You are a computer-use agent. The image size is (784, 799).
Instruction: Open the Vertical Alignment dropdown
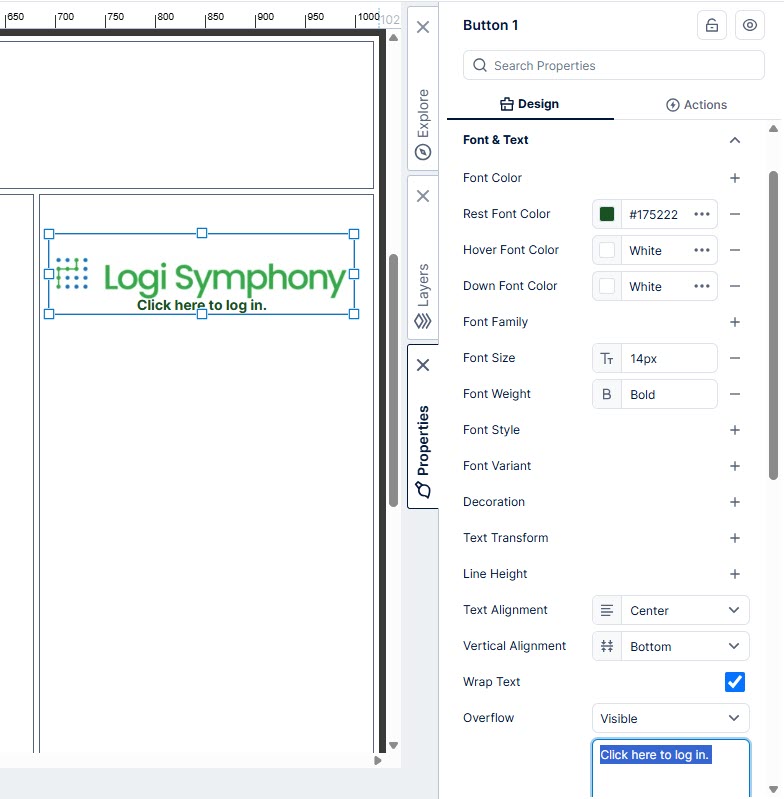tap(671, 646)
